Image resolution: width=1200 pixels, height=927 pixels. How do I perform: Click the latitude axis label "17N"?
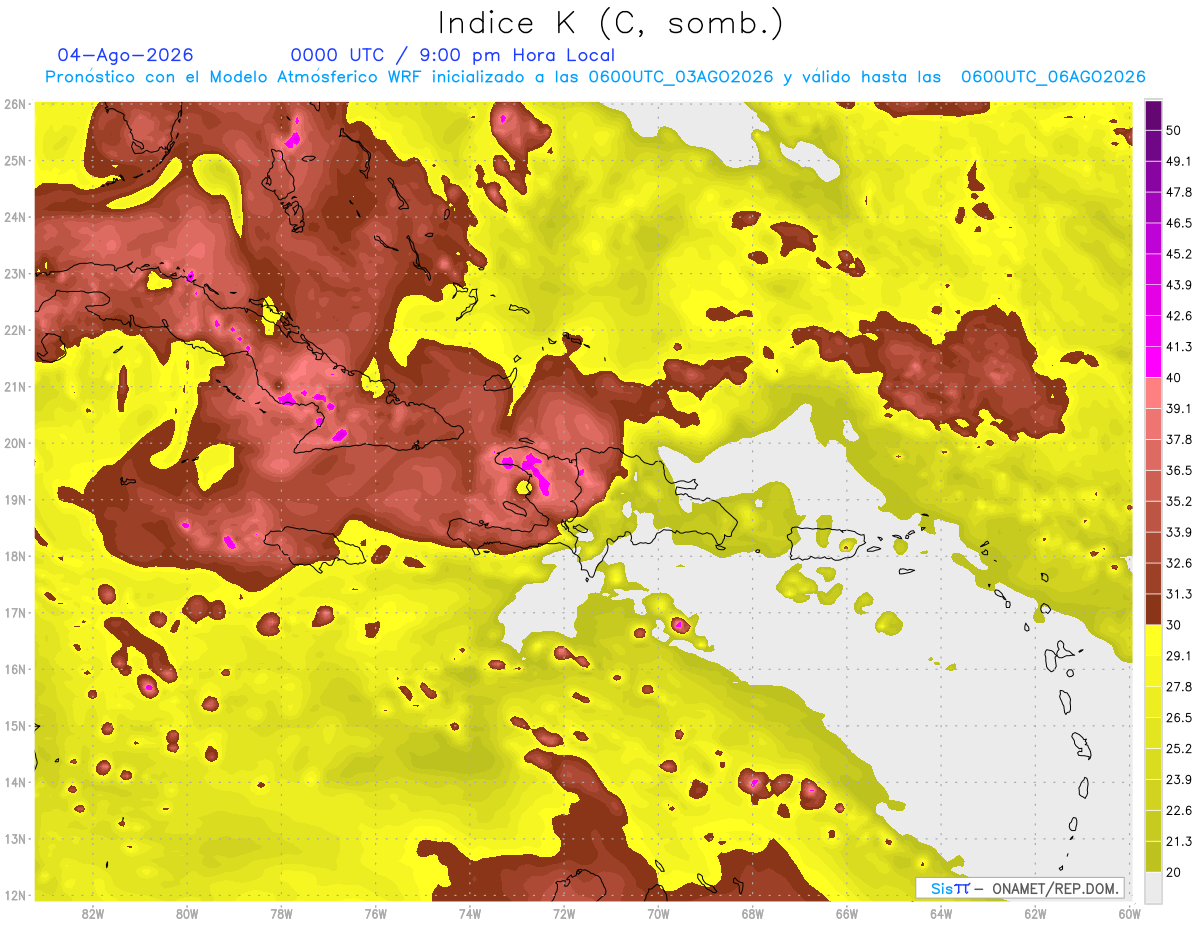pos(15,613)
